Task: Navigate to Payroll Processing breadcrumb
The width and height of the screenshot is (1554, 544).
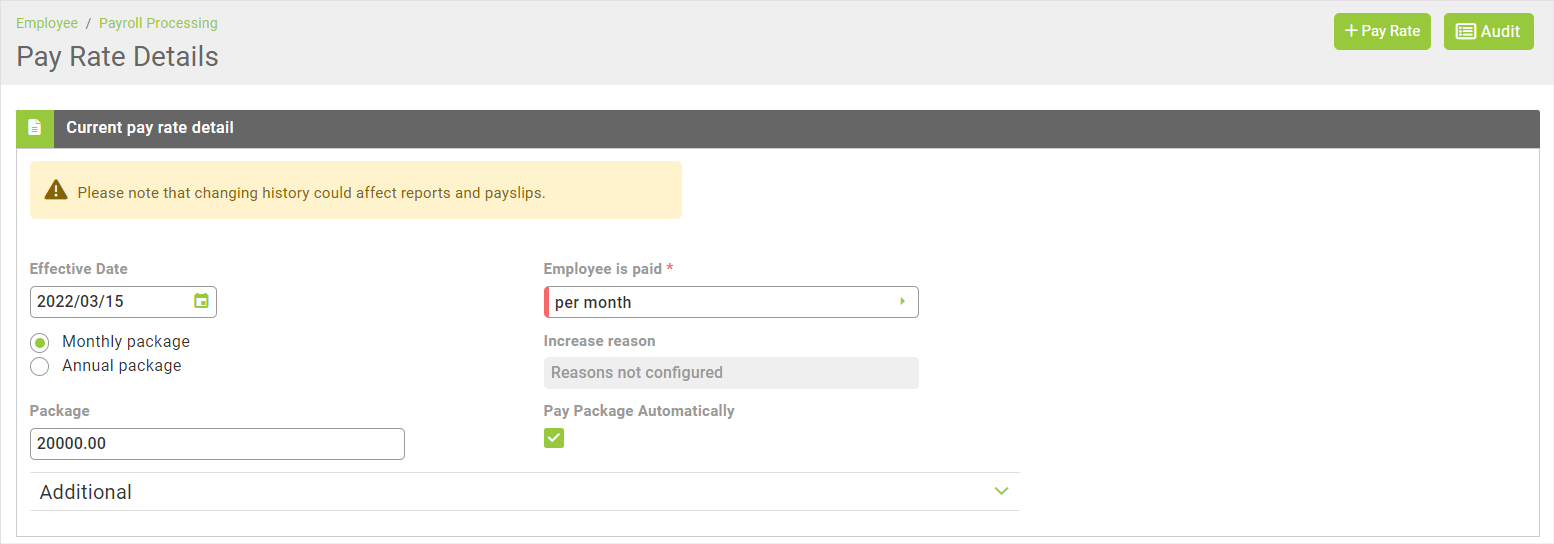Action: click(x=158, y=23)
